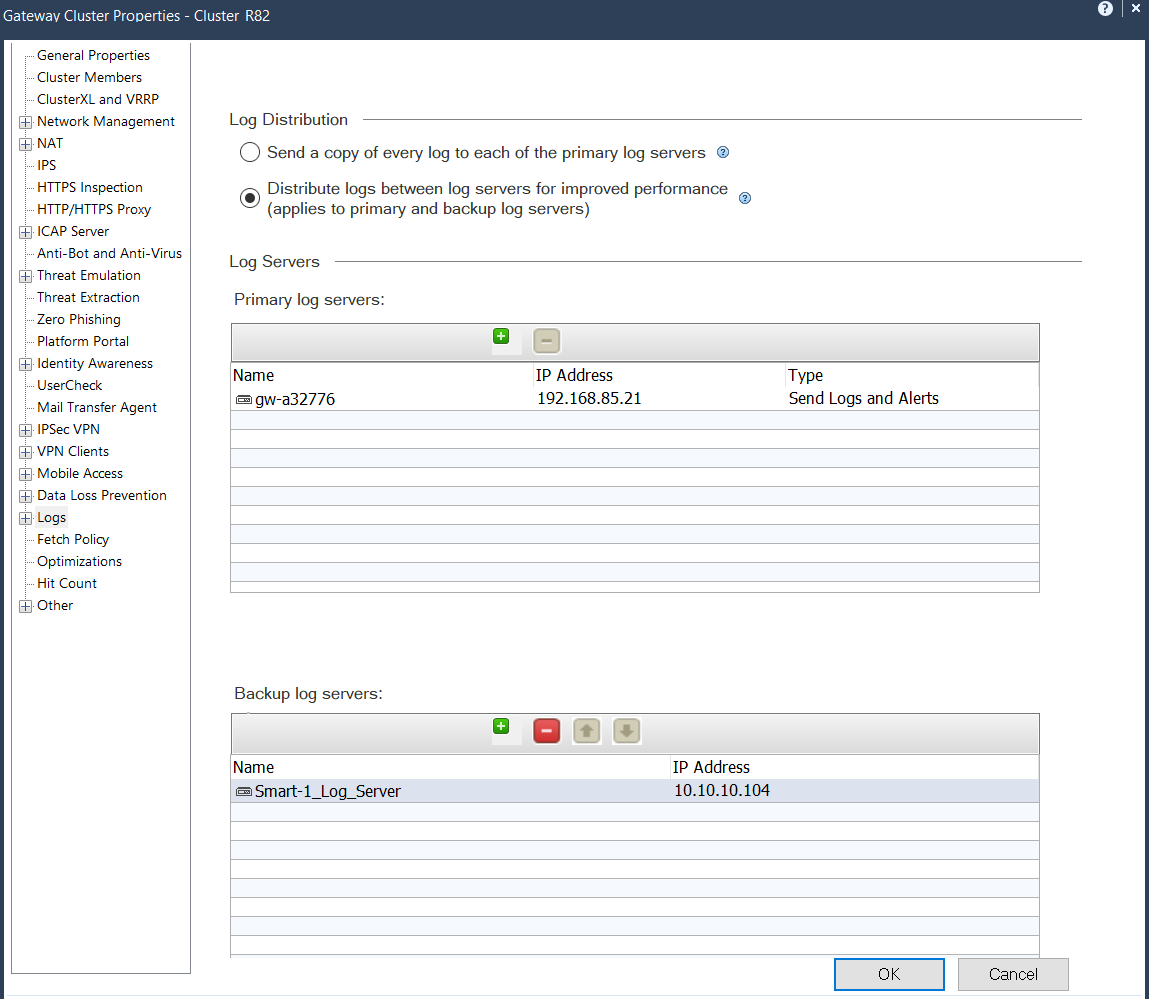The width and height of the screenshot is (1149, 999).
Task: Remove the selected primary log server
Action: point(546,340)
